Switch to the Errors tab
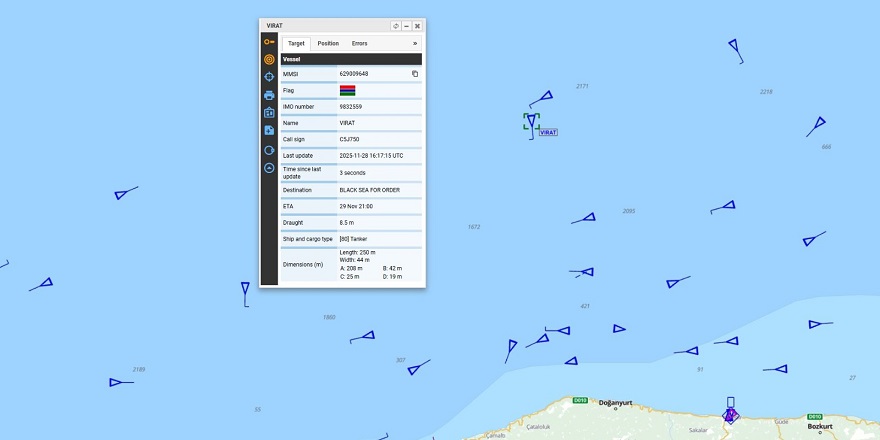The image size is (880, 440). pyautogui.click(x=360, y=43)
